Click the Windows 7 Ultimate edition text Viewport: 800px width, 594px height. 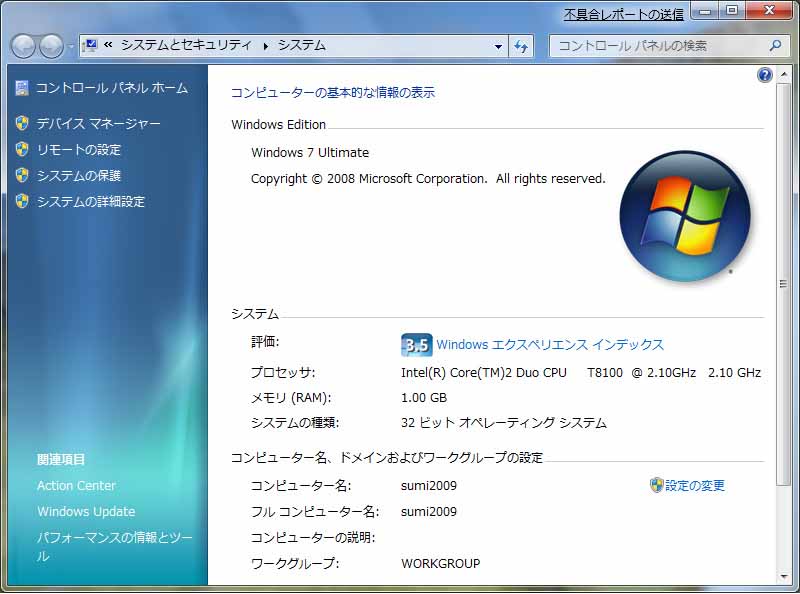310,153
